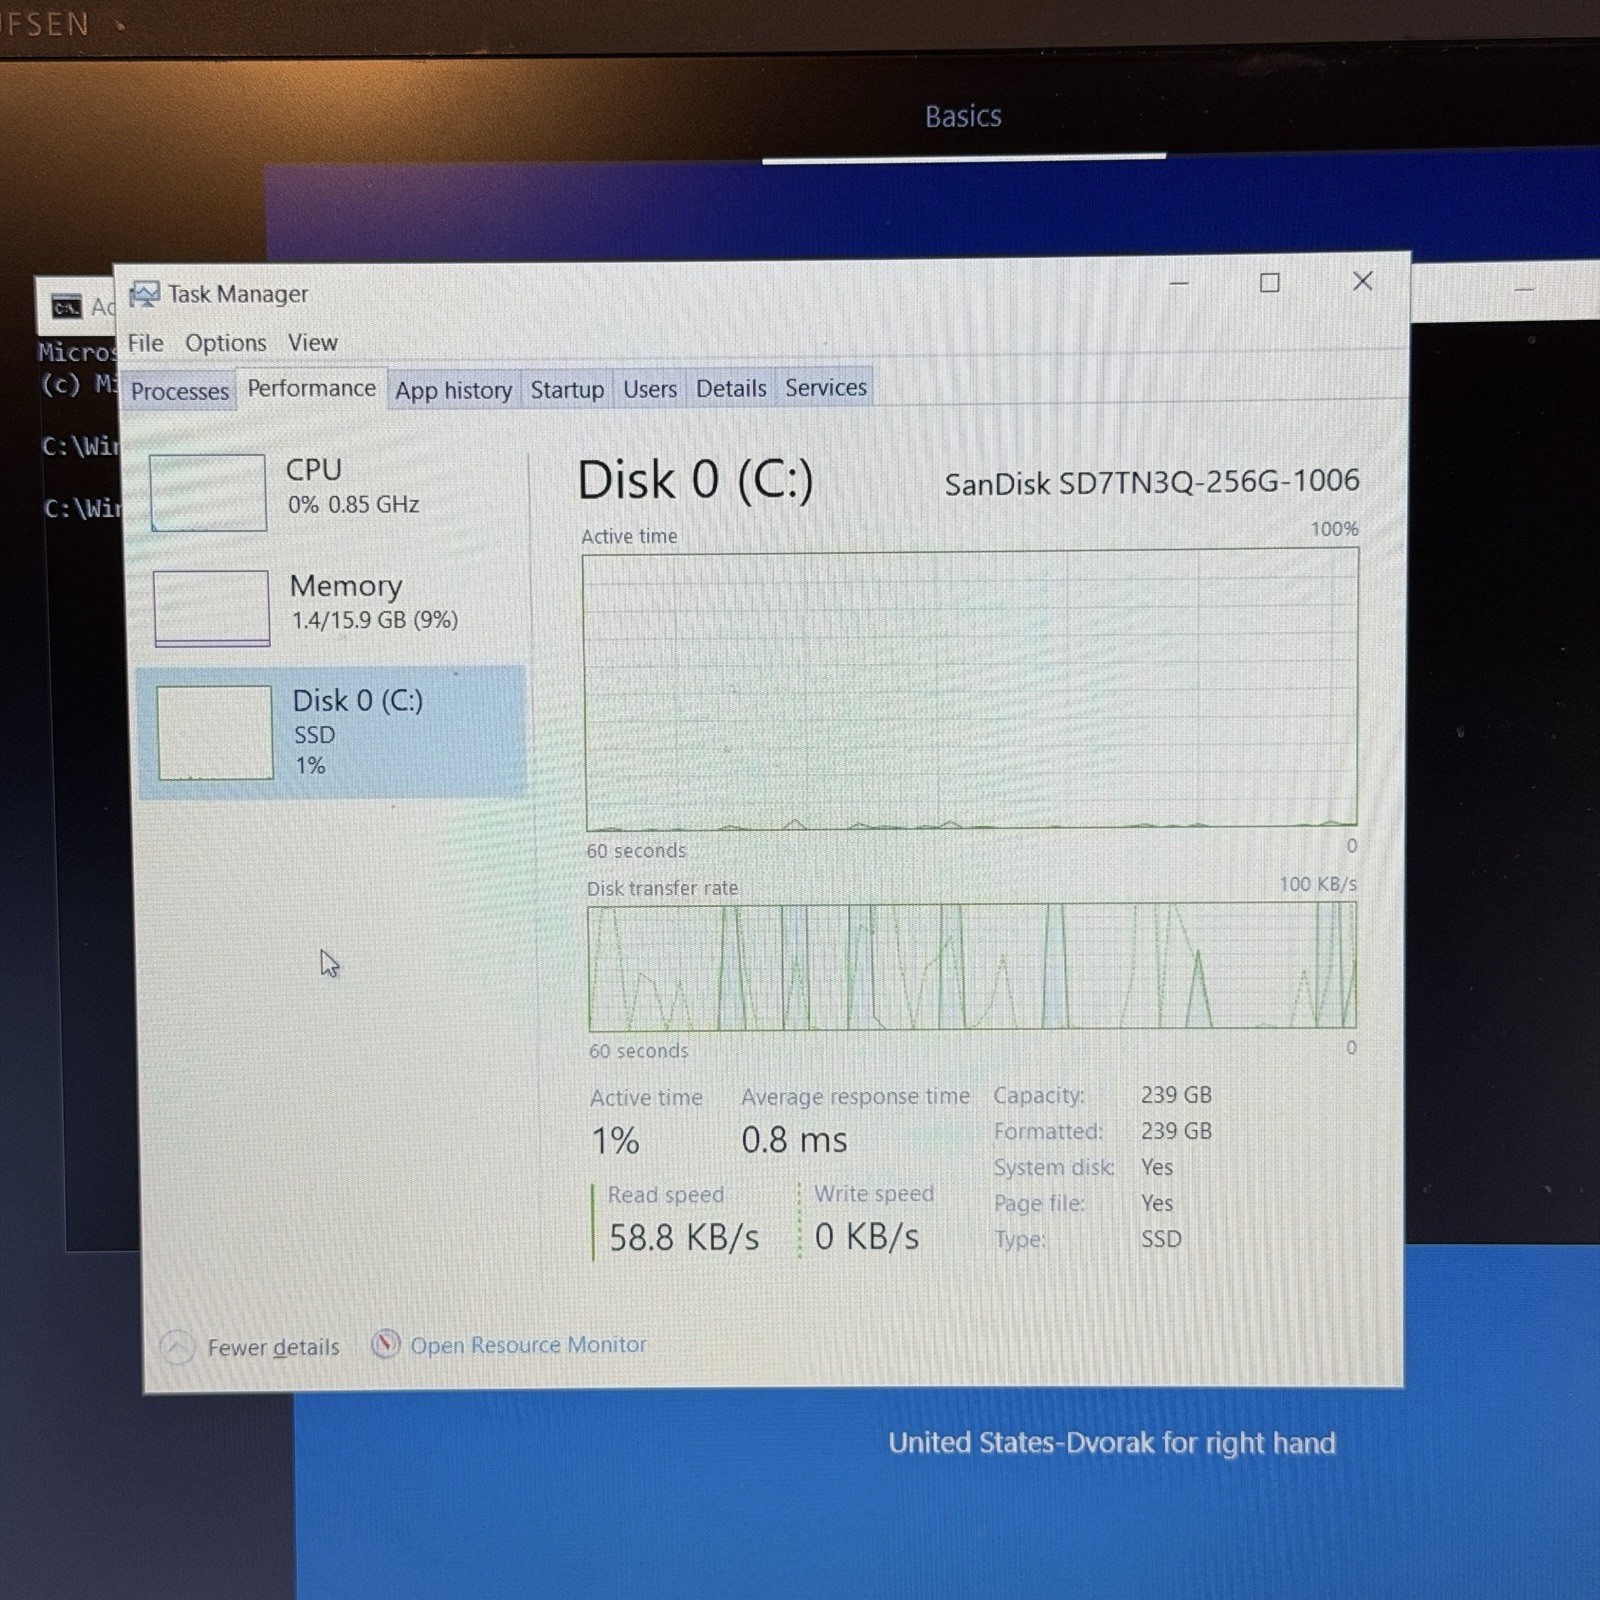The image size is (1600, 1600).
Task: Switch to the Performance tab
Action: (312, 388)
